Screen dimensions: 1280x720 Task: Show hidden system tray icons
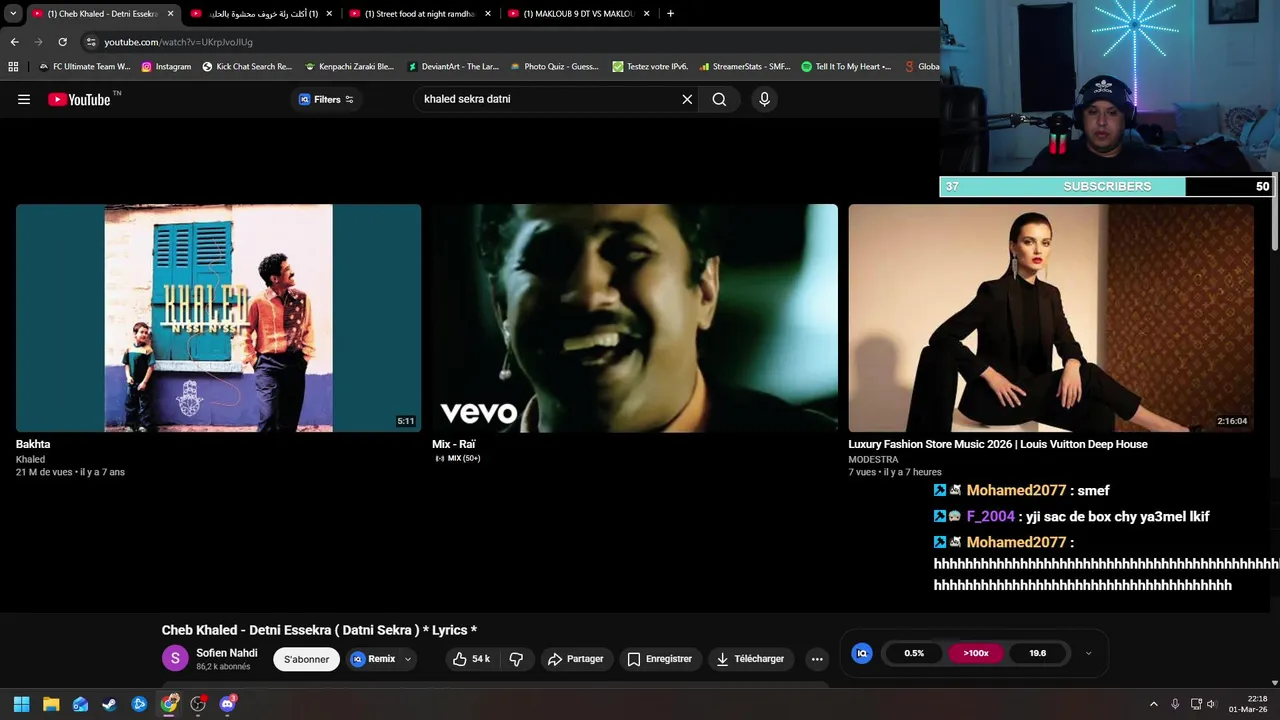point(1153,704)
